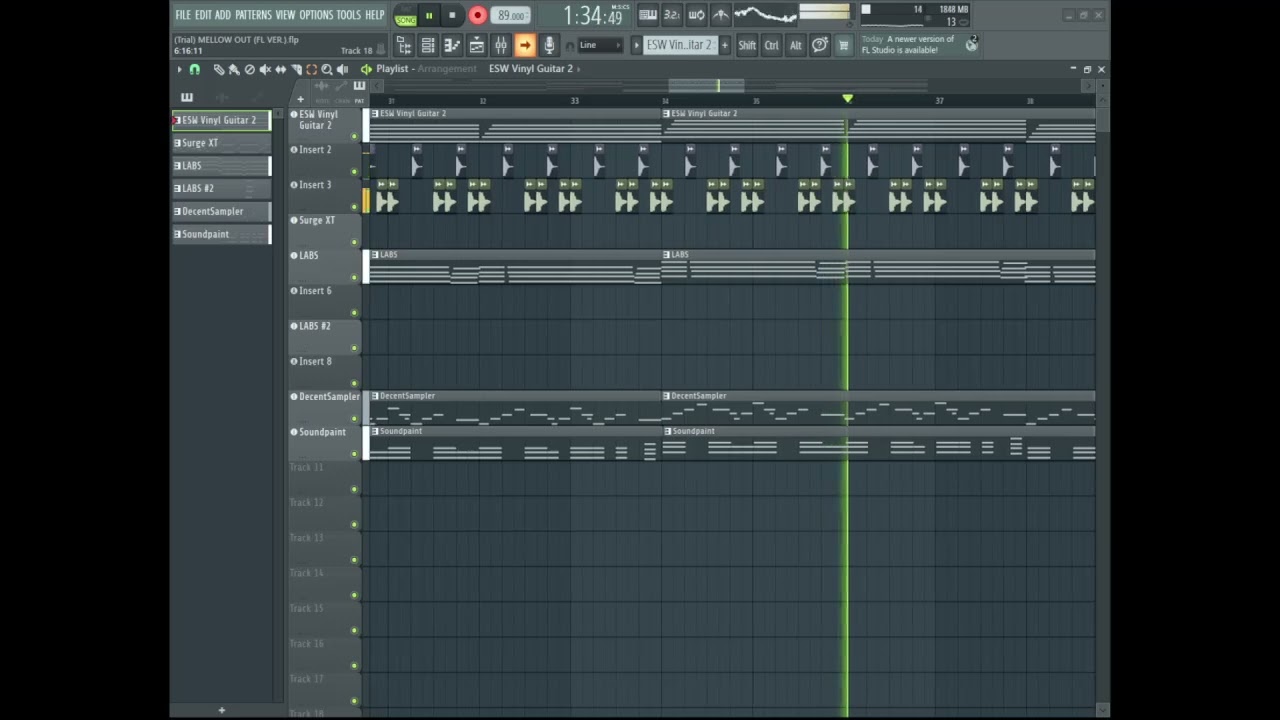Expand ESW Vinyl Guitar 2 breadcrumb arrow

580,69
